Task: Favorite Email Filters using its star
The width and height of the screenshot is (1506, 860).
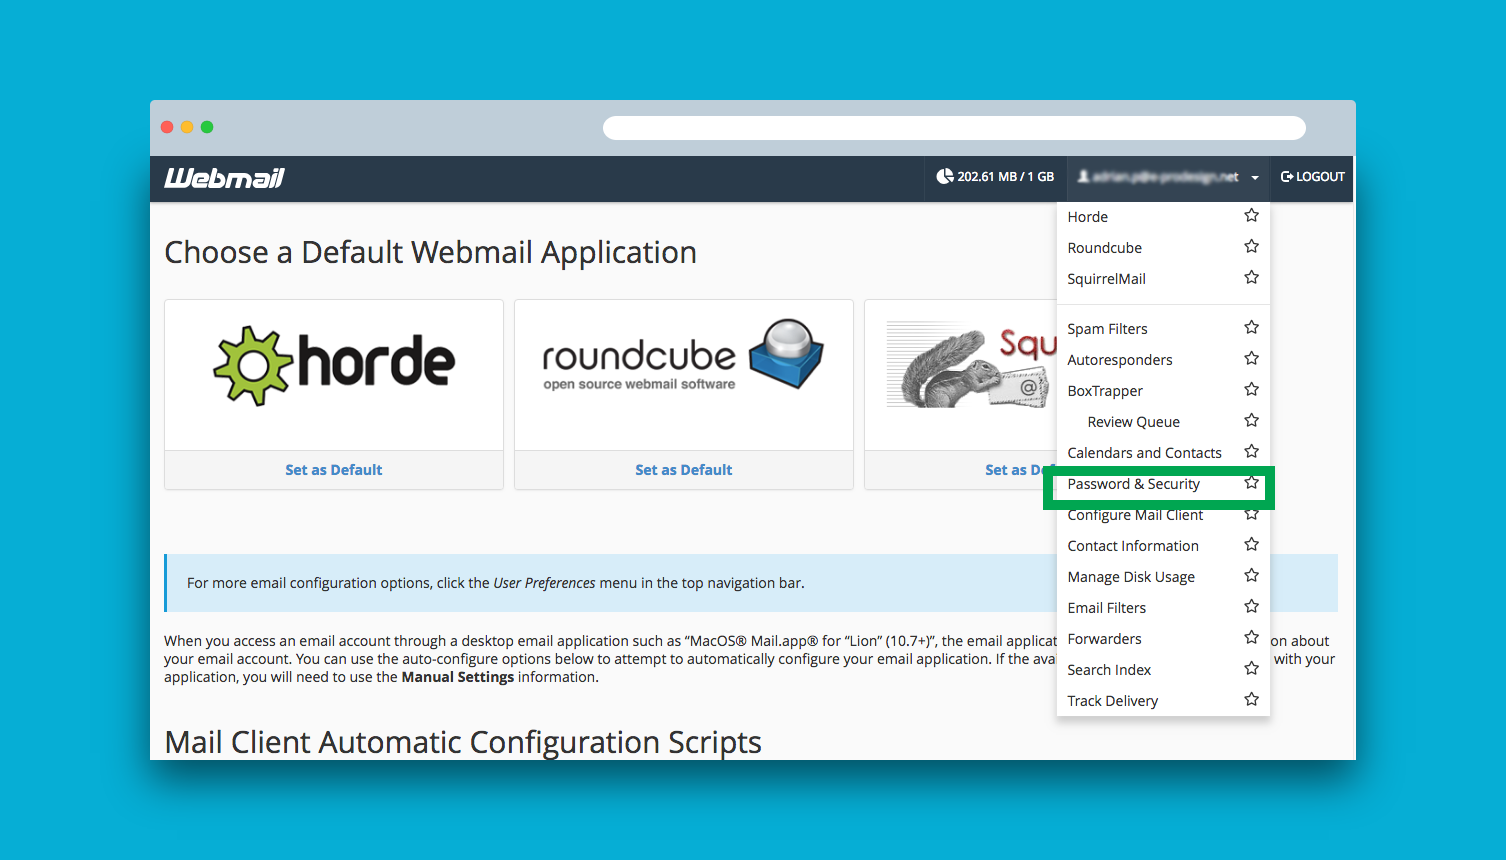Action: (1251, 607)
